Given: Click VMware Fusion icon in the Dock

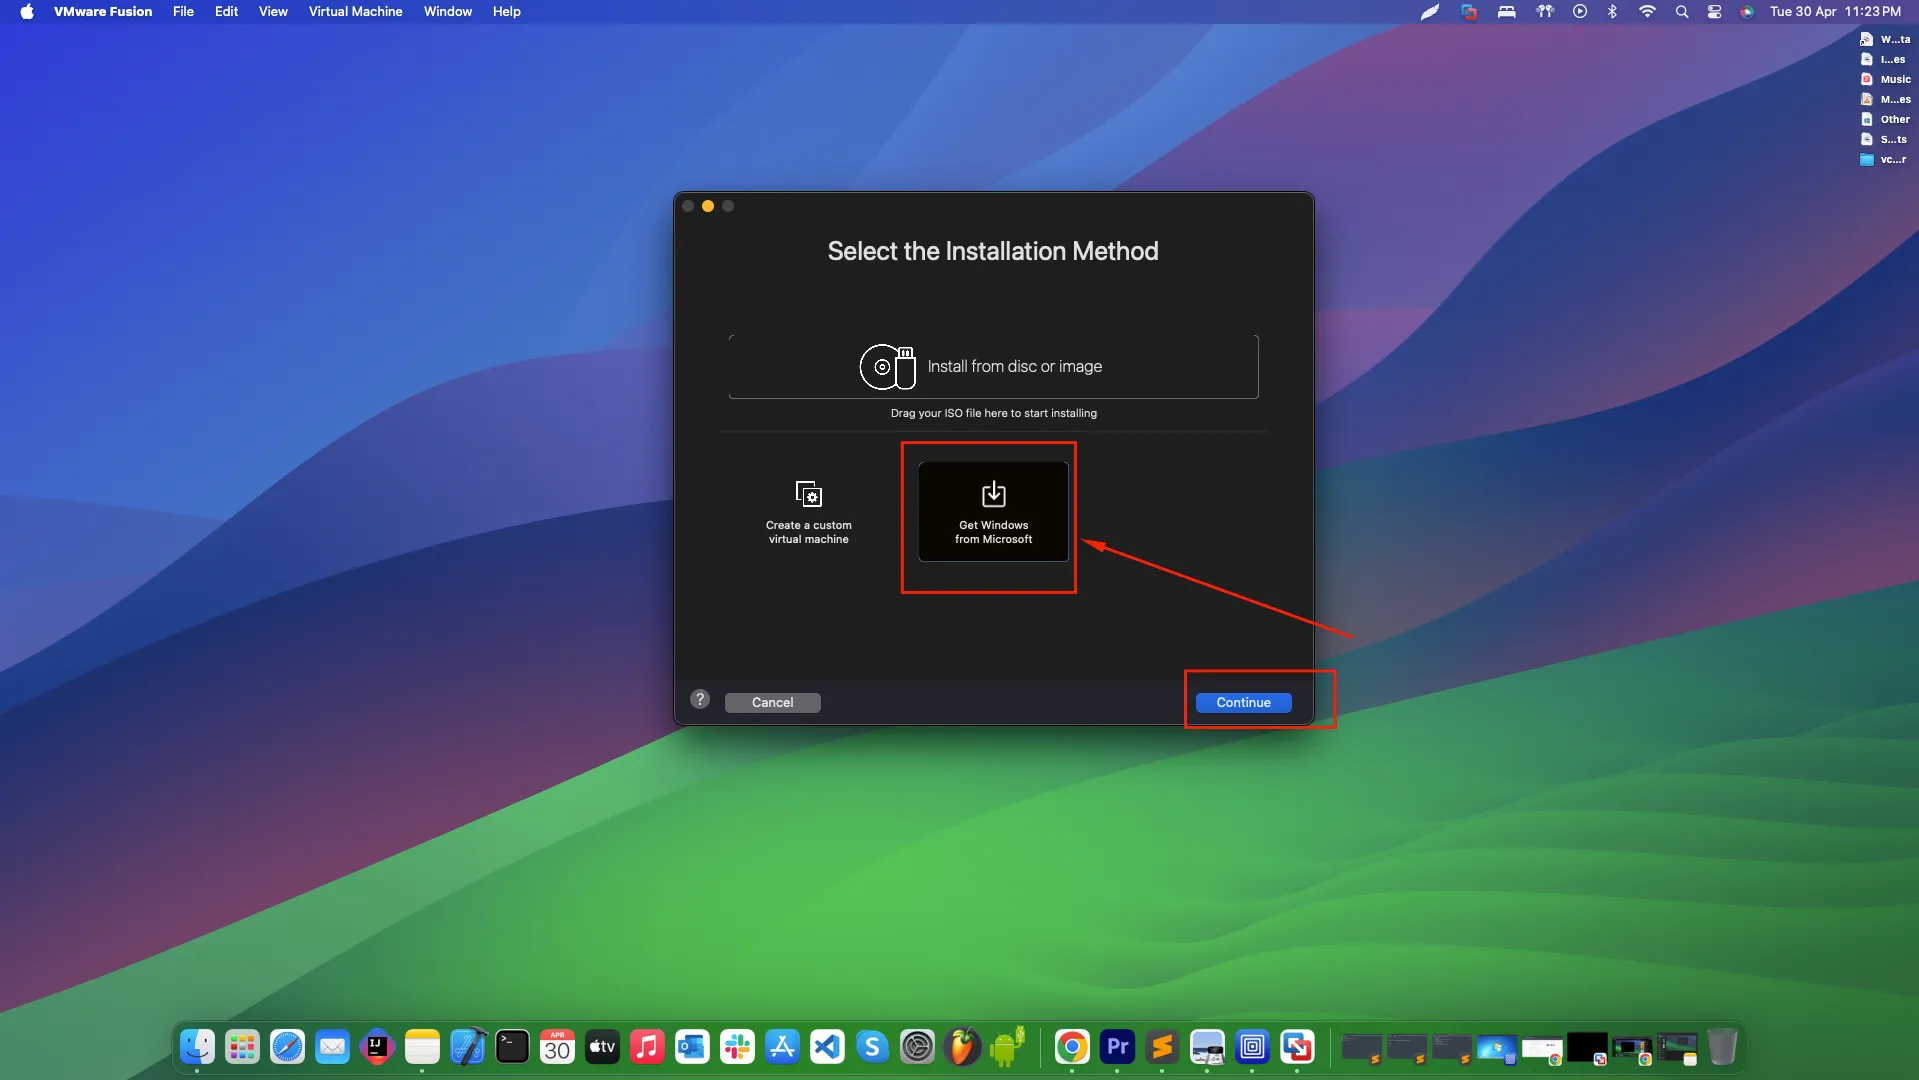Looking at the screenshot, I should pos(1297,1047).
